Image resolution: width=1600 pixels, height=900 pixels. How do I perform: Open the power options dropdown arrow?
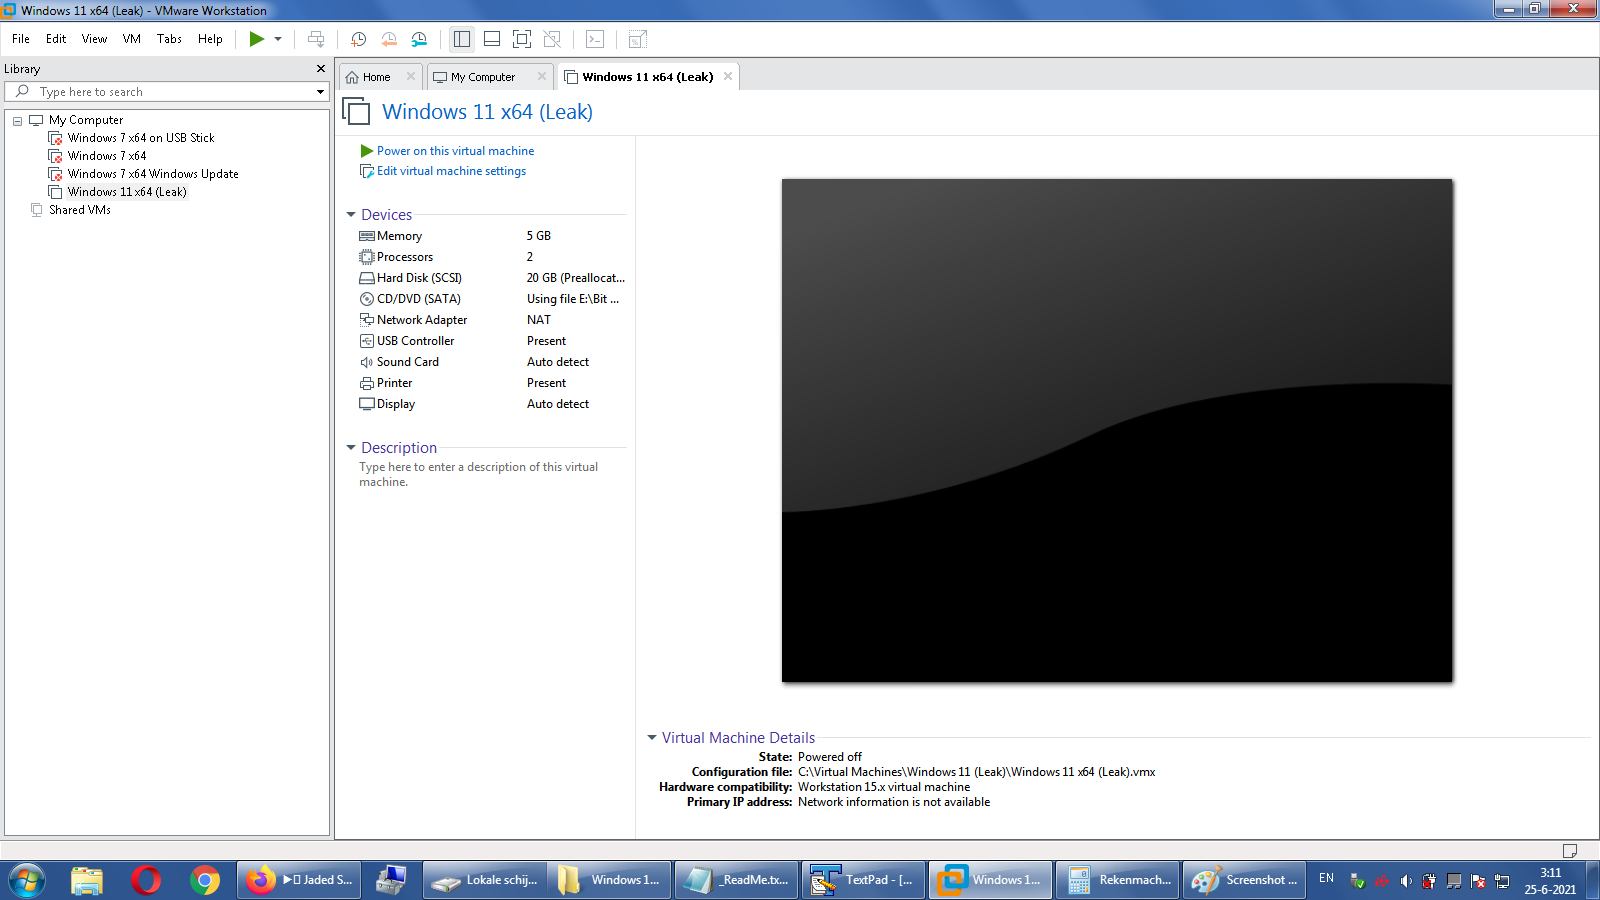(x=278, y=39)
